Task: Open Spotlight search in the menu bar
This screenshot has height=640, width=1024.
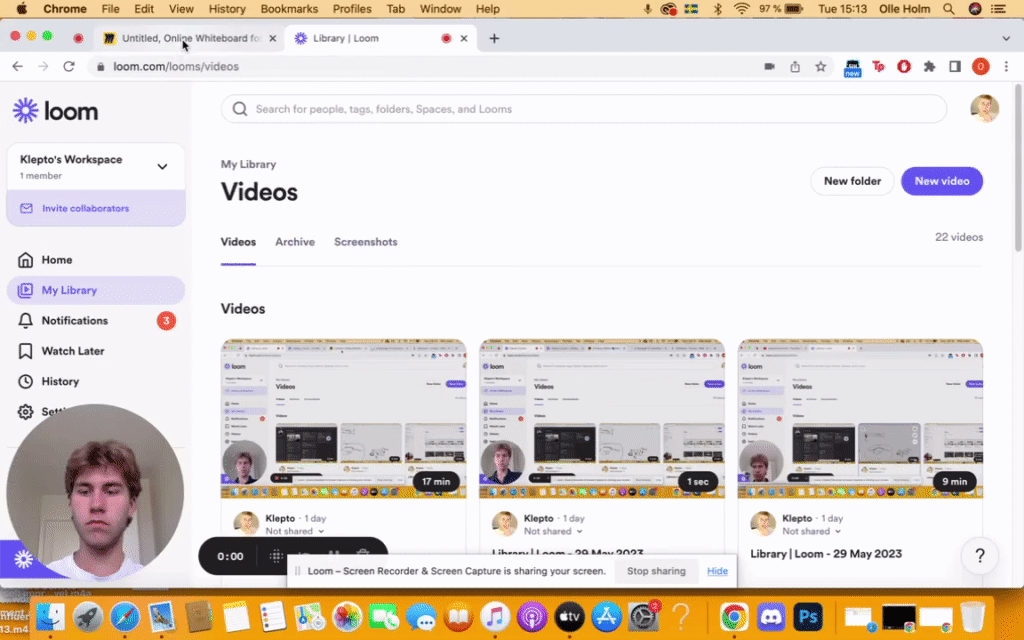Action: point(949,9)
